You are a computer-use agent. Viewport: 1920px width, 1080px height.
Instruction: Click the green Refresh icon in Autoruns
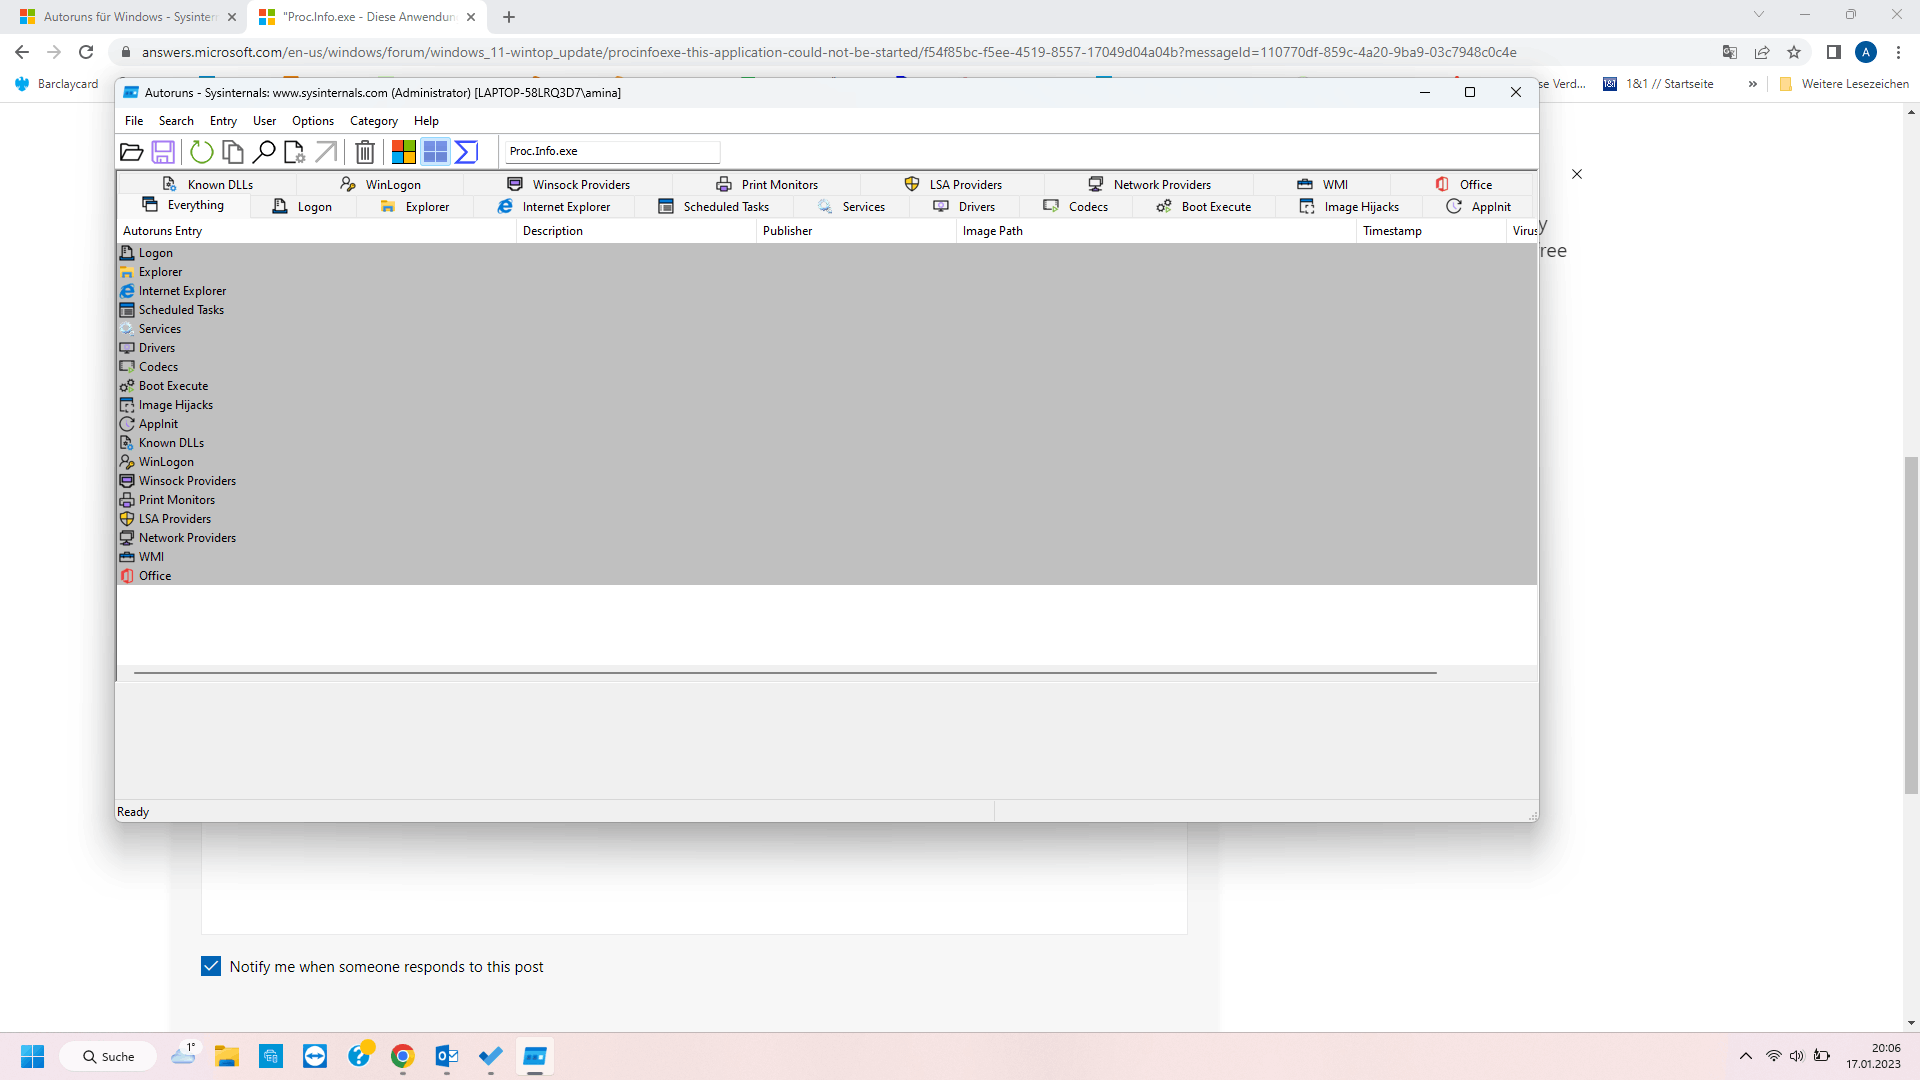pos(202,152)
